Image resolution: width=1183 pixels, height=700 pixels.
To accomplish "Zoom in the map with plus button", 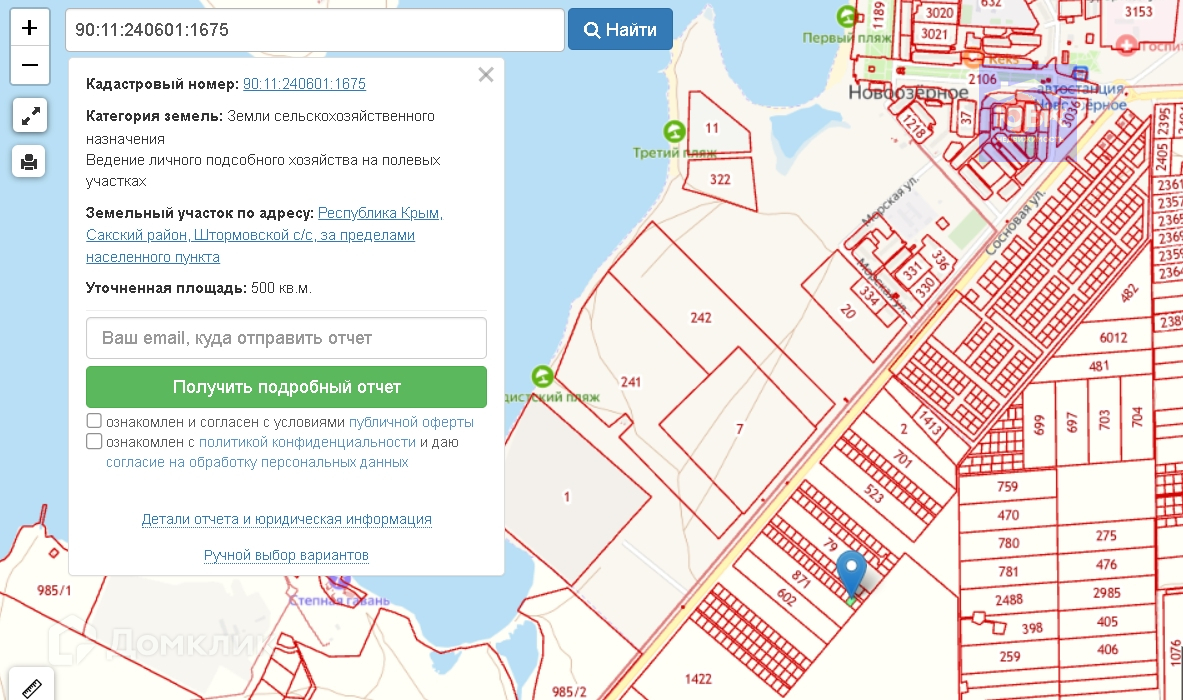I will (x=29, y=28).
